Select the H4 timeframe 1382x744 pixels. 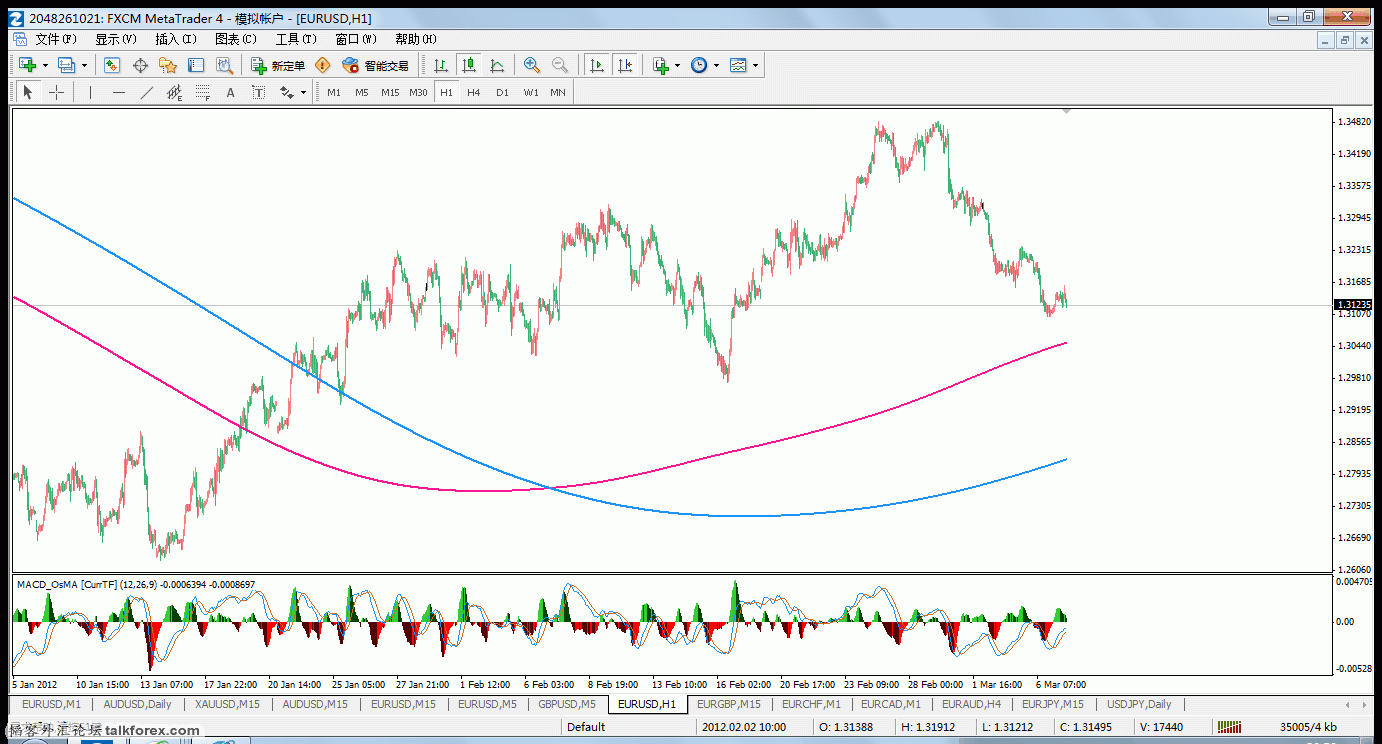[x=474, y=92]
